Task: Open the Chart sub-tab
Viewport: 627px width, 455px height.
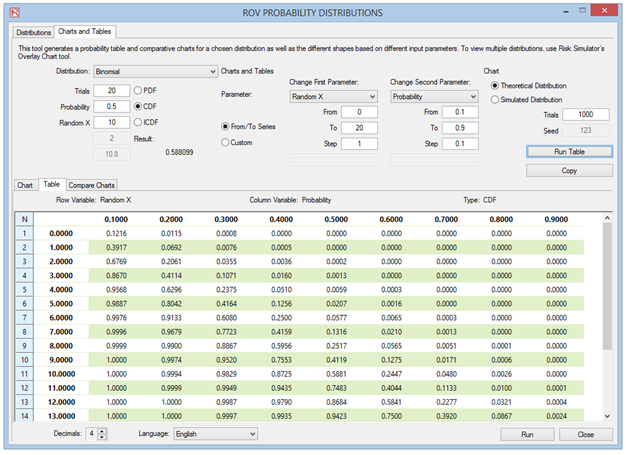Action: (25, 185)
